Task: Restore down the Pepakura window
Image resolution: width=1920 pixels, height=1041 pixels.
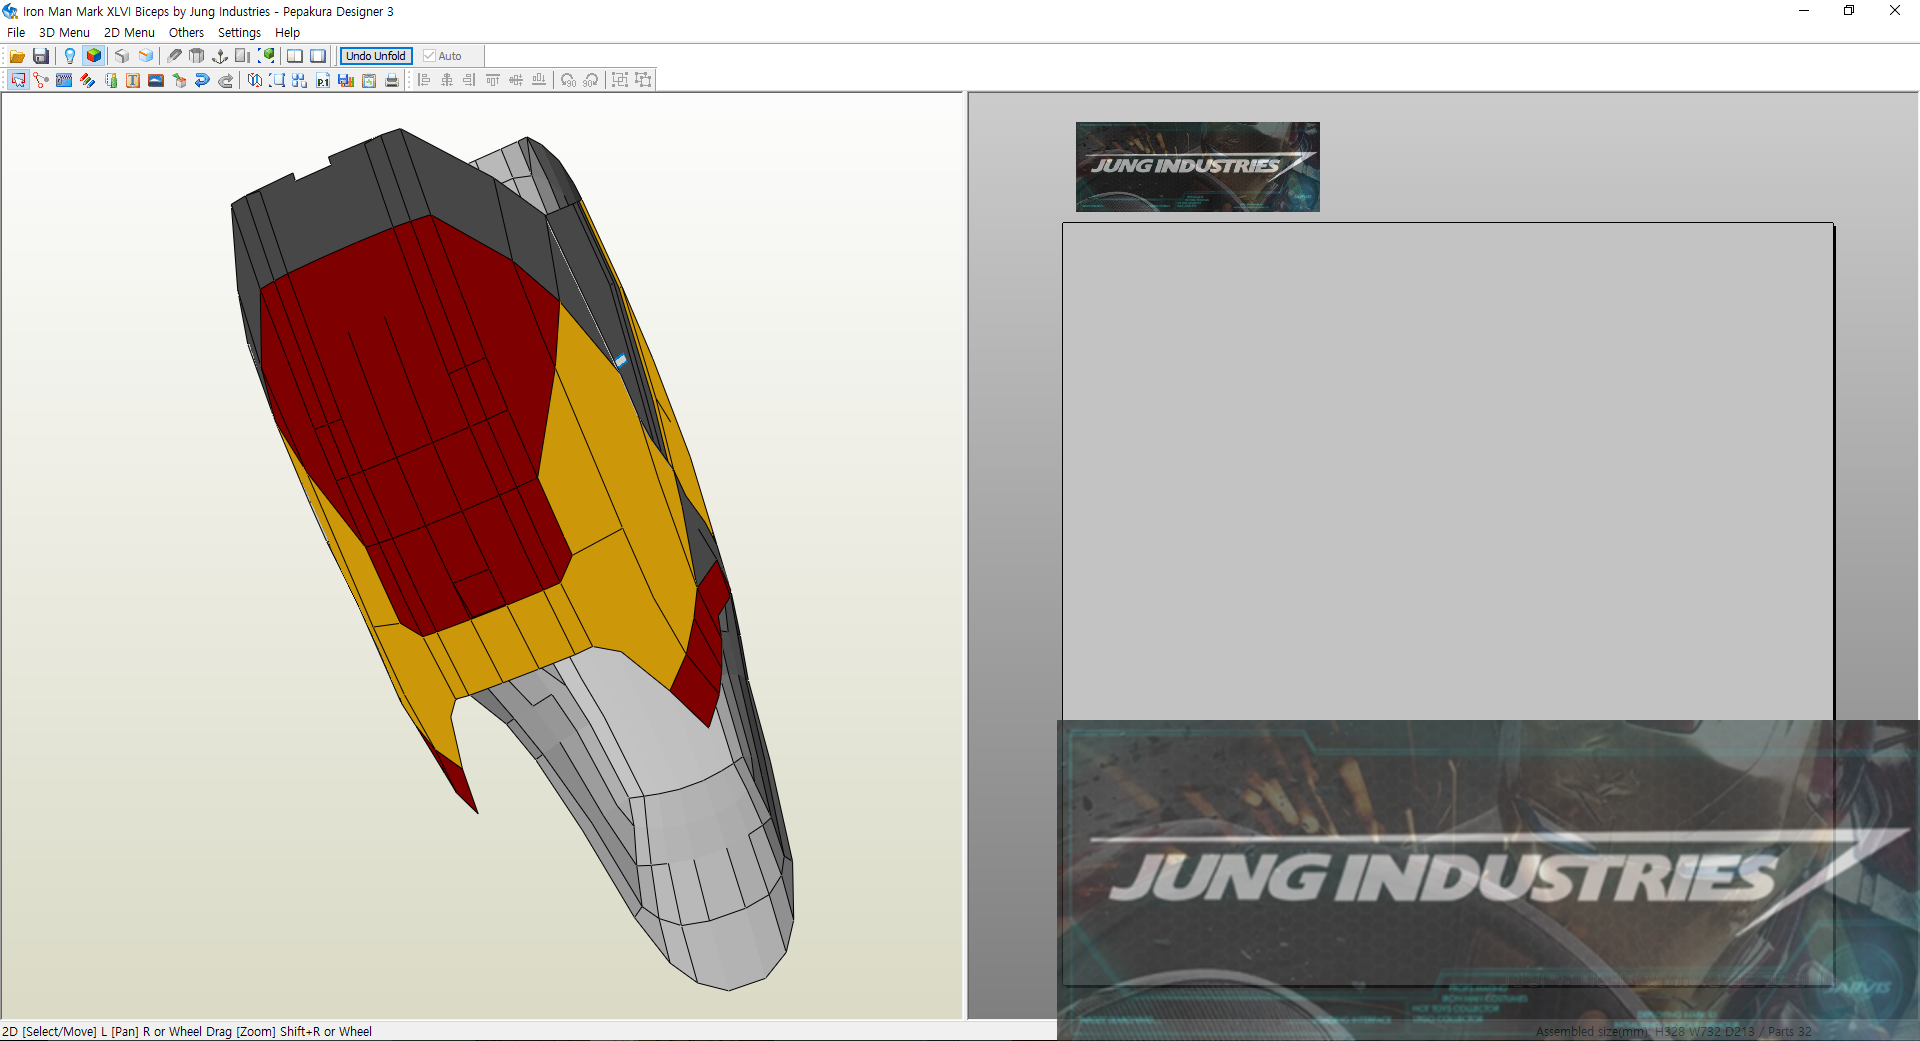Action: (1849, 11)
